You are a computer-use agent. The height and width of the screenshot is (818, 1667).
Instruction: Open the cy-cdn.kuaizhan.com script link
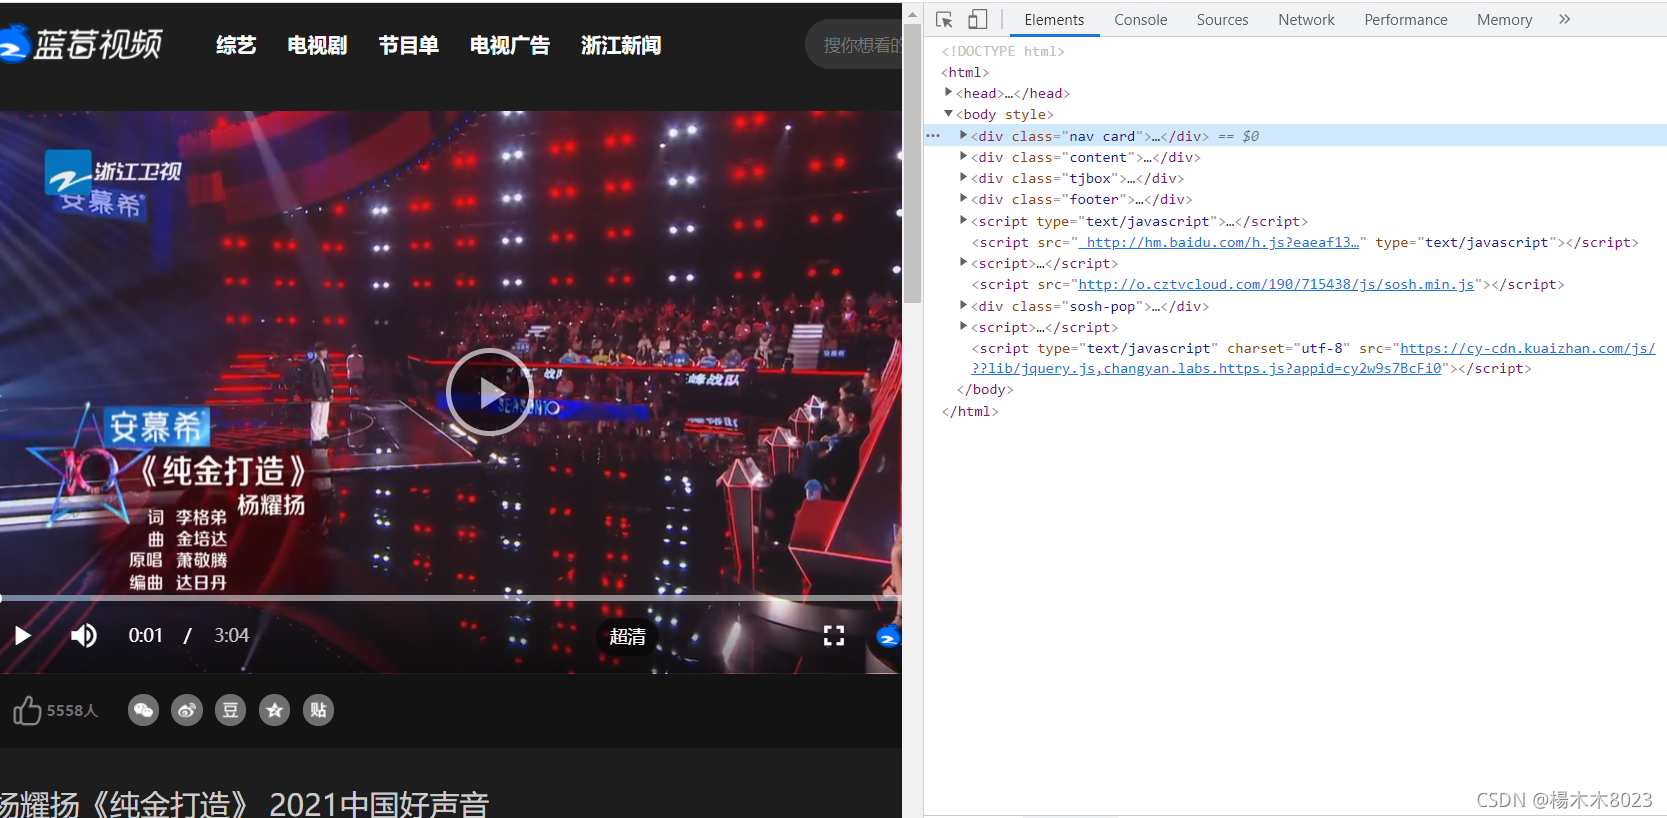1528,348
